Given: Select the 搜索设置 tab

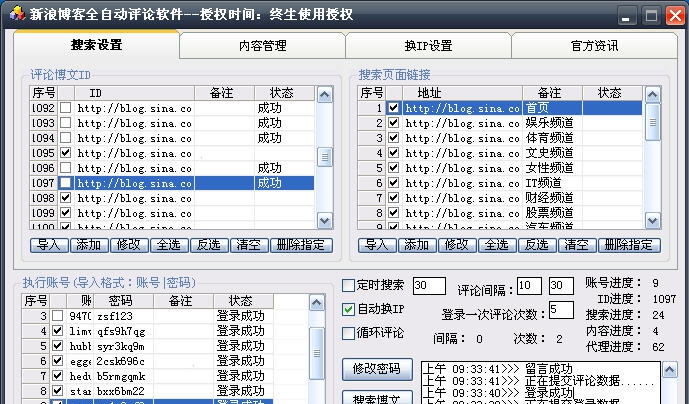Looking at the screenshot, I should tap(96, 44).
